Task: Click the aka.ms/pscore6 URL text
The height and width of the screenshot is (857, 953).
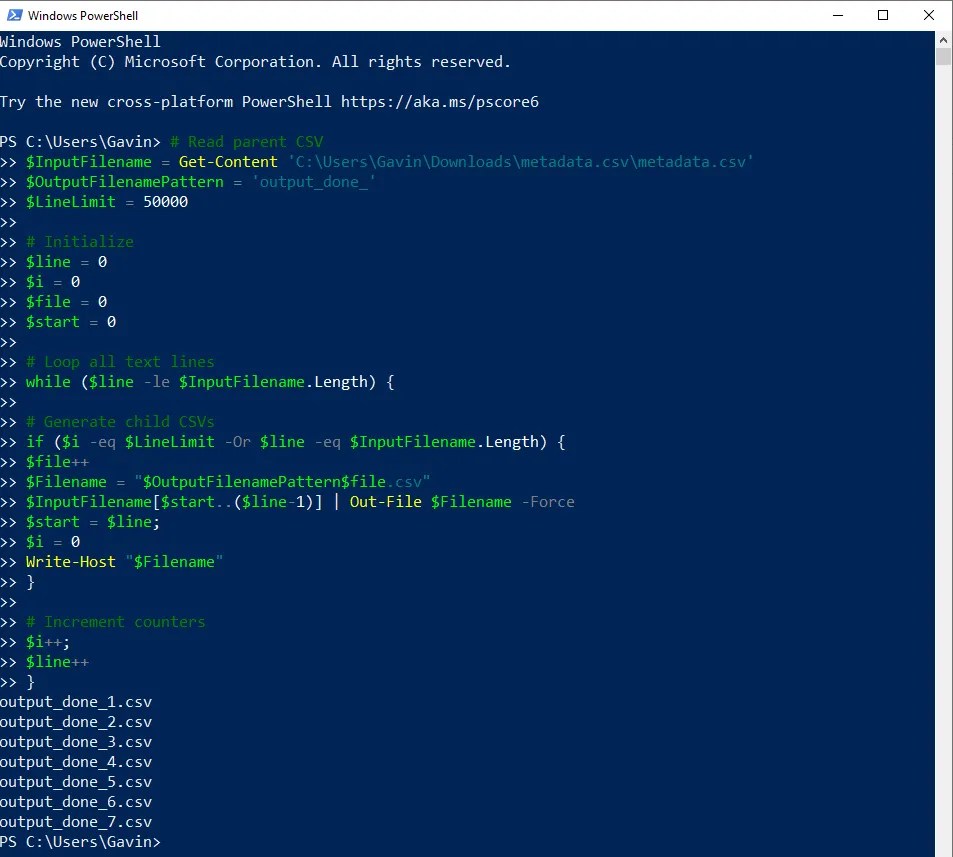Action: tap(442, 101)
